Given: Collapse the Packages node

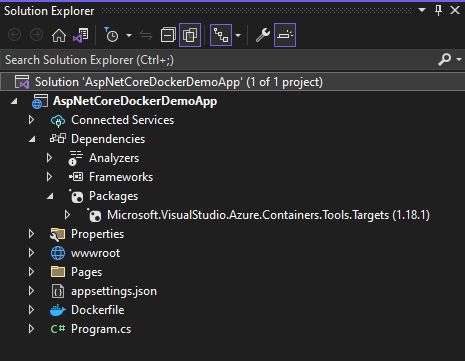Looking at the screenshot, I should point(50,196).
